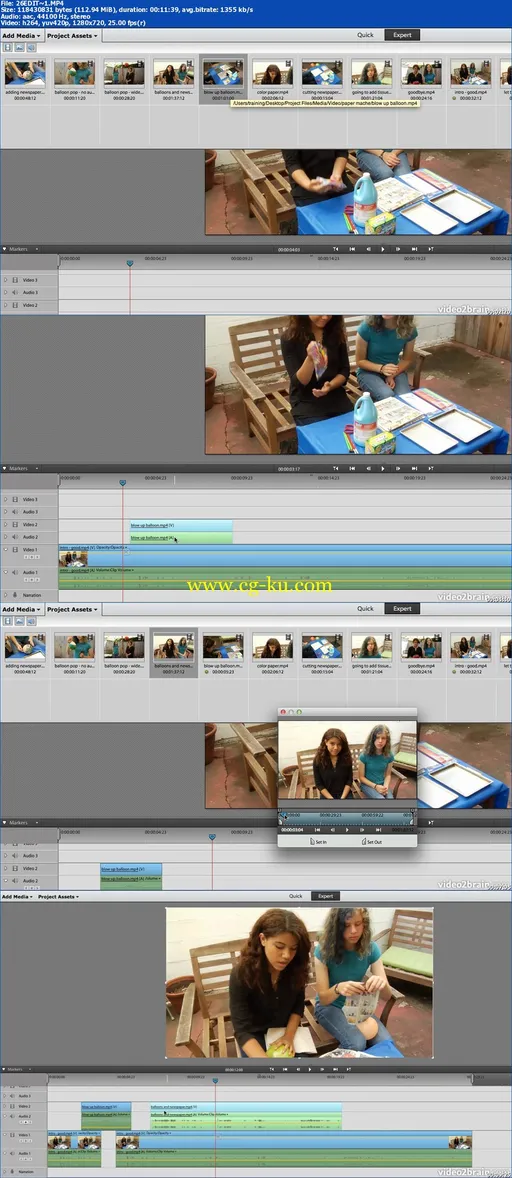Click the playhead handle in the top frame ruler

pos(130,263)
